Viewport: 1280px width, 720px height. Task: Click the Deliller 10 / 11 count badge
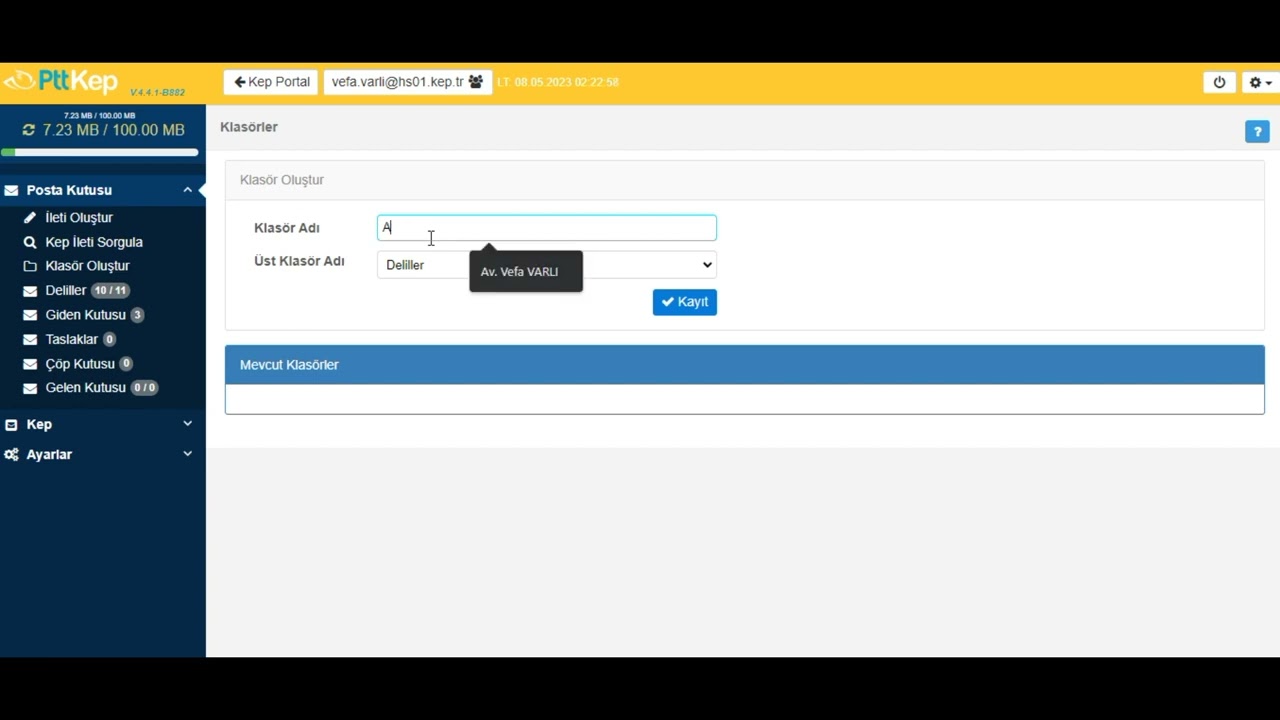coord(110,291)
